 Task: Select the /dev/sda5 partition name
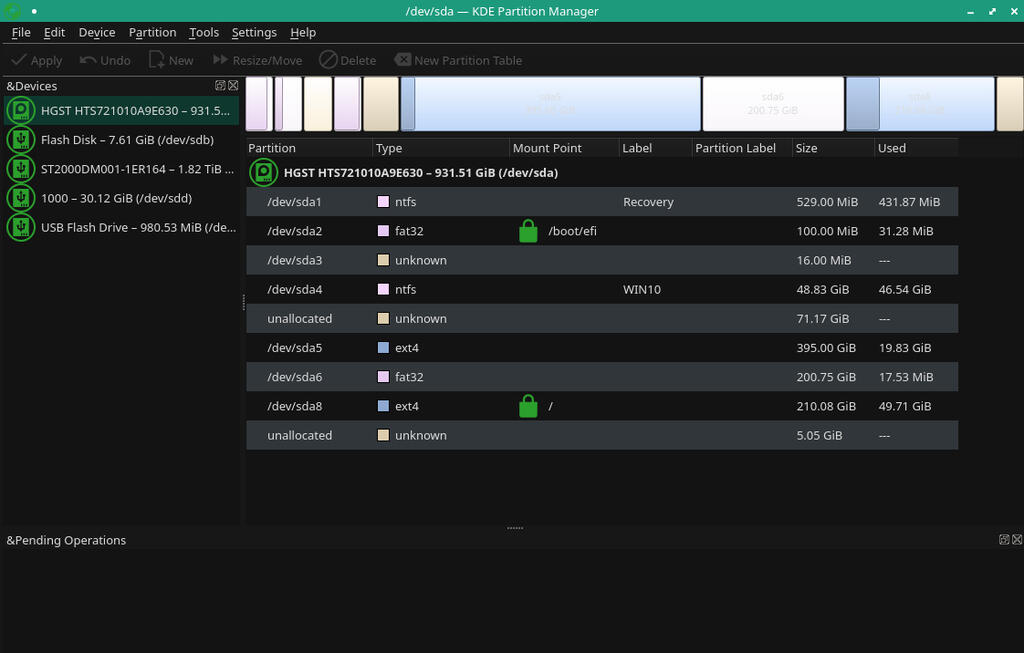295,347
